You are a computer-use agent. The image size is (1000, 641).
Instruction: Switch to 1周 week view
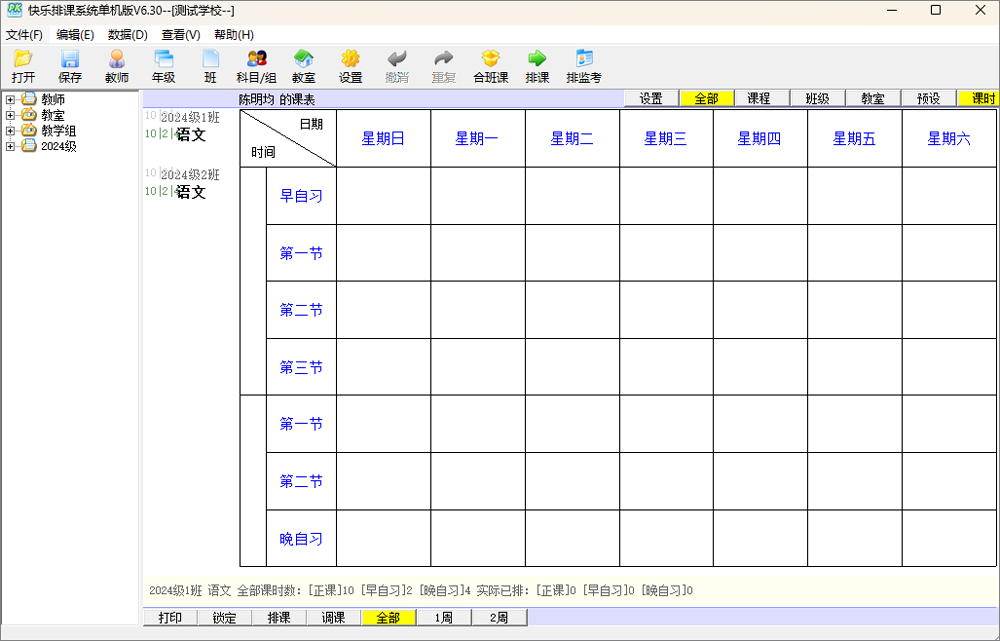pyautogui.click(x=443, y=617)
